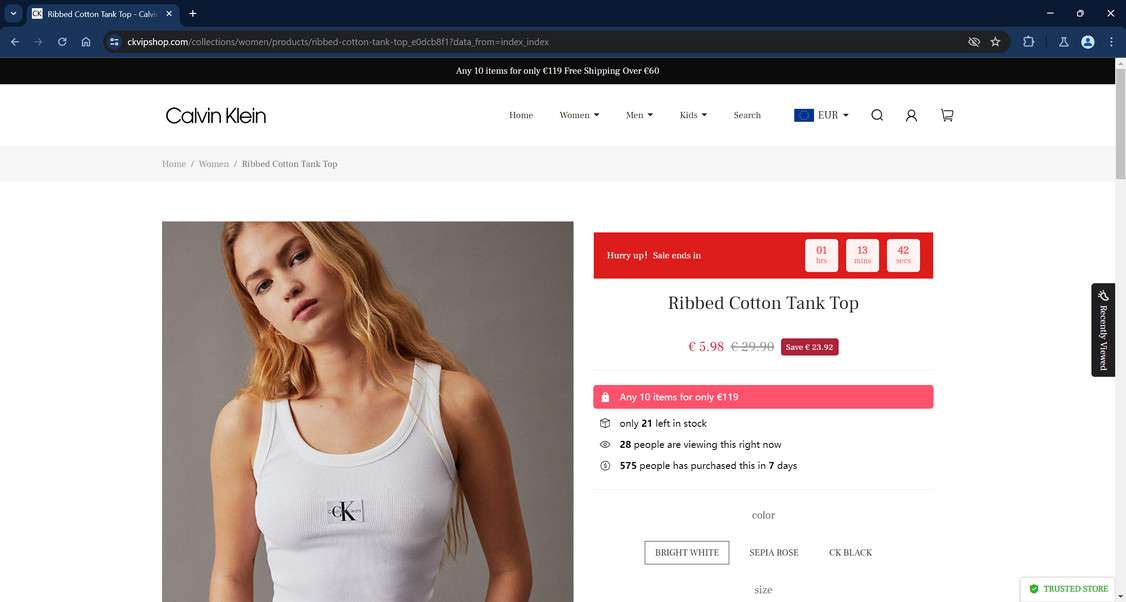Screen dimensions: 1126x602
Task: Close the Ribbed Cotton Tank Top tab
Action: pos(169,14)
